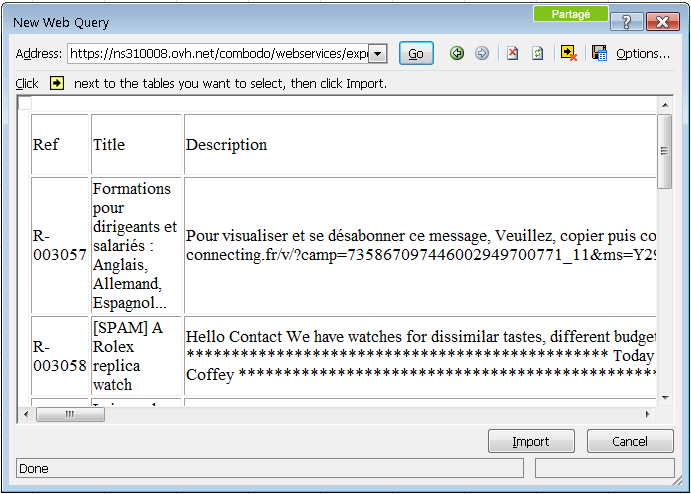Viewport: 691px width, 494px height.
Task: Click inside the Address URL field
Action: tap(218, 54)
